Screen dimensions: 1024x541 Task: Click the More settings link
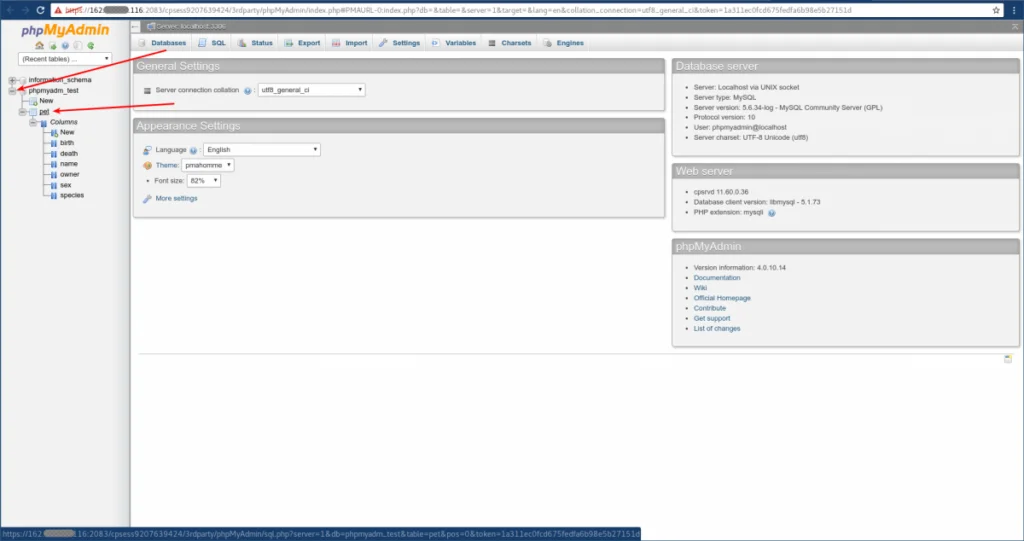176,199
